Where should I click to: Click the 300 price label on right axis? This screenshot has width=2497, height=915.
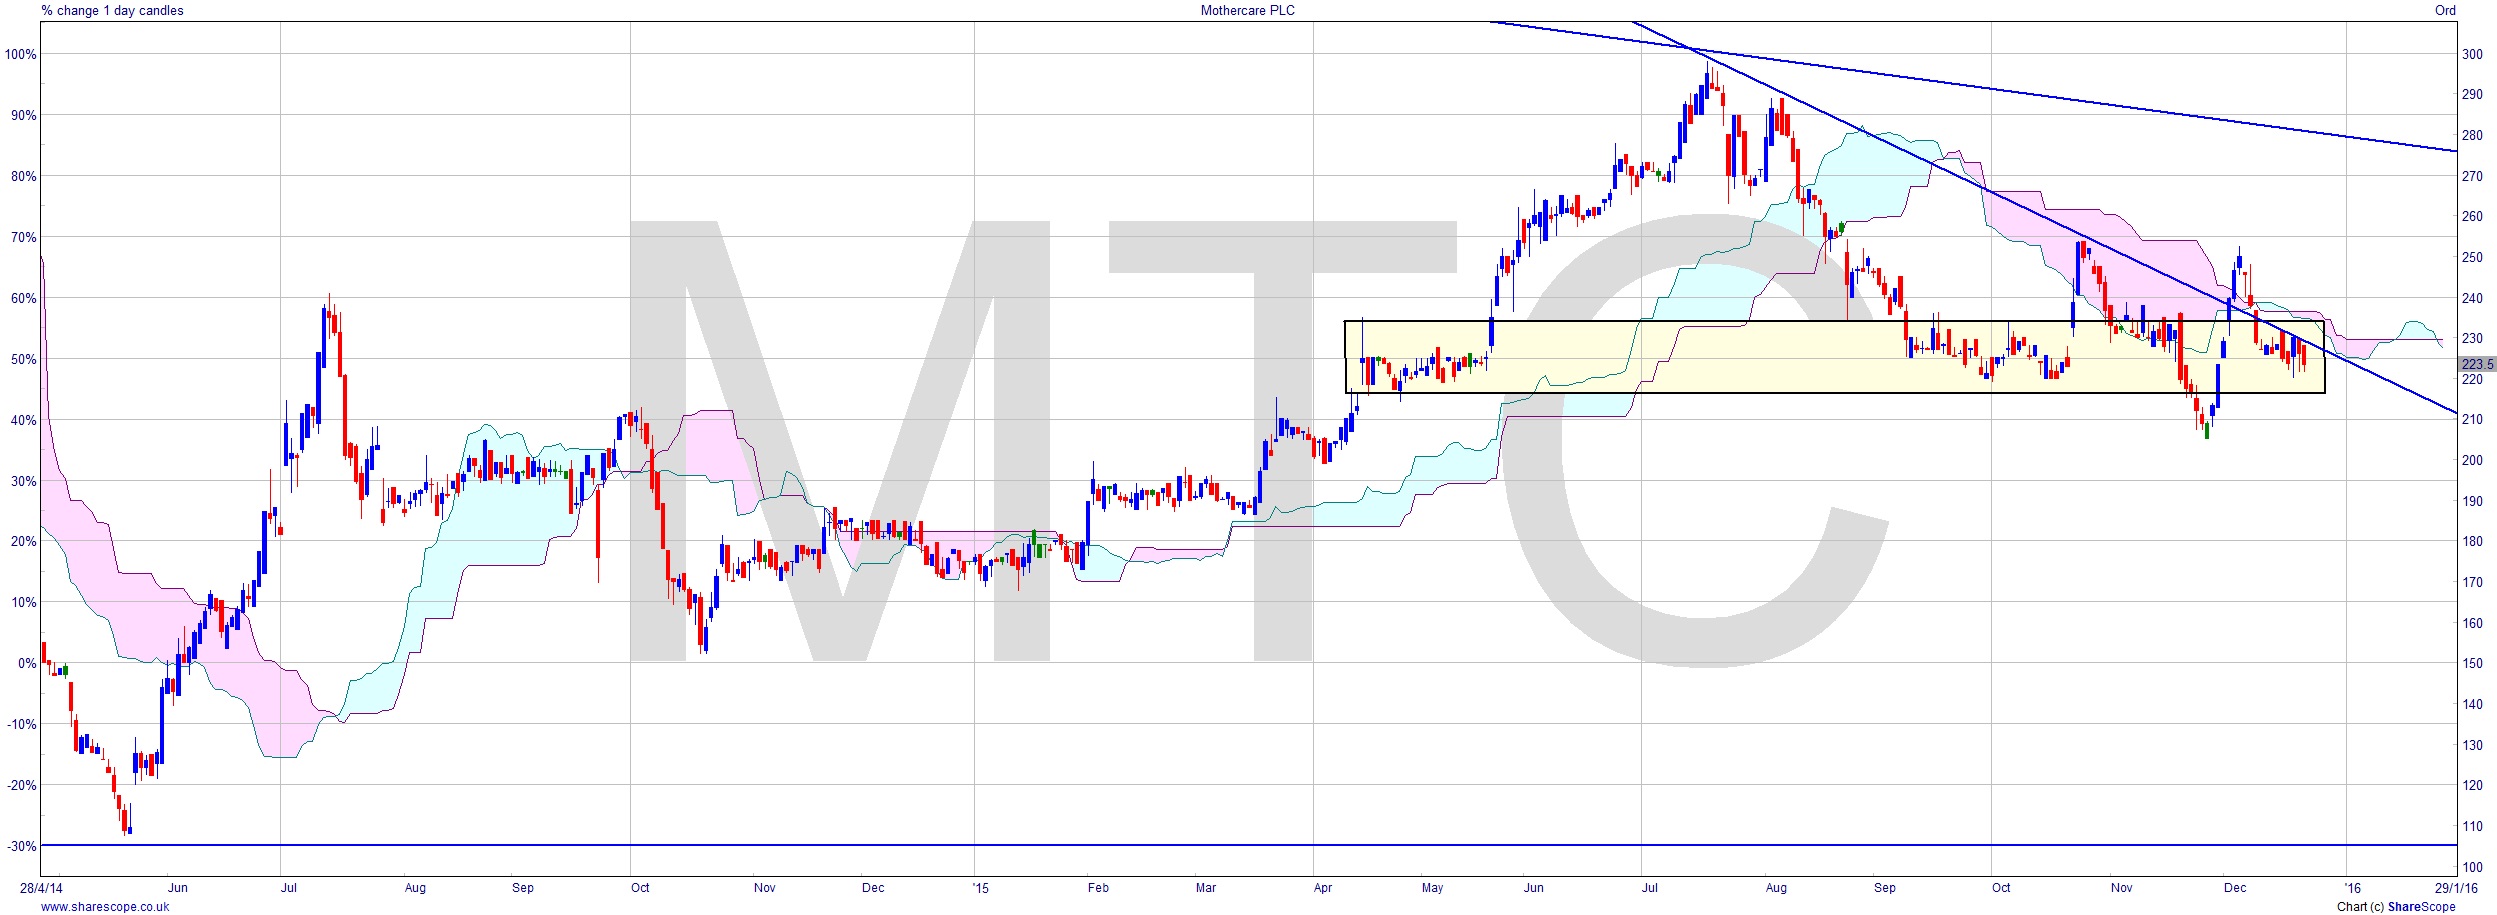2472,55
